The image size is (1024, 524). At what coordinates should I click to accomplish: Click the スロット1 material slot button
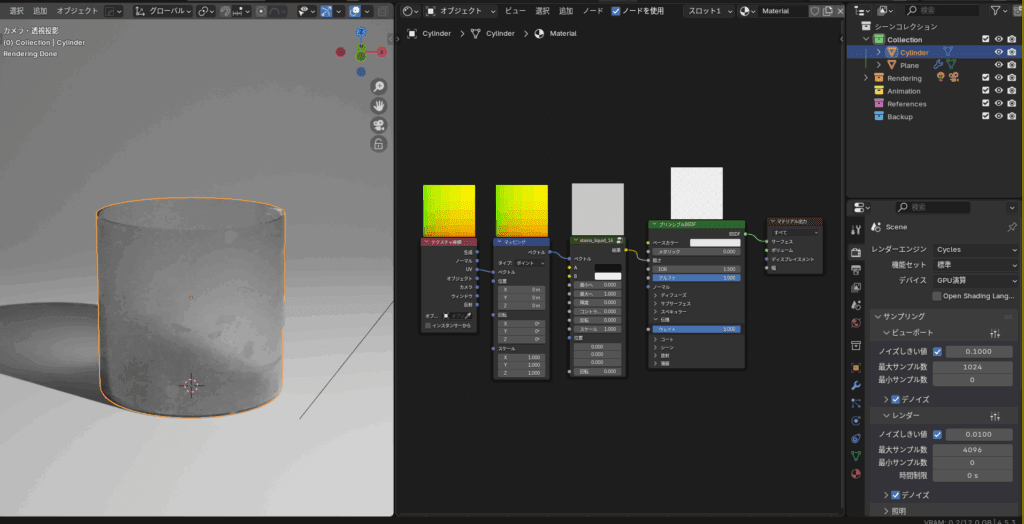point(708,11)
